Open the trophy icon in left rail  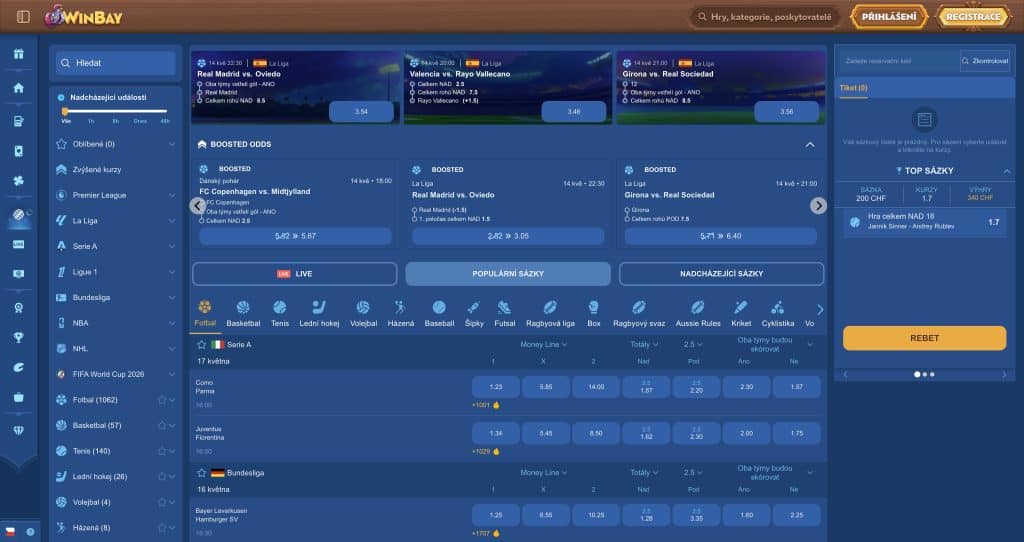18,337
